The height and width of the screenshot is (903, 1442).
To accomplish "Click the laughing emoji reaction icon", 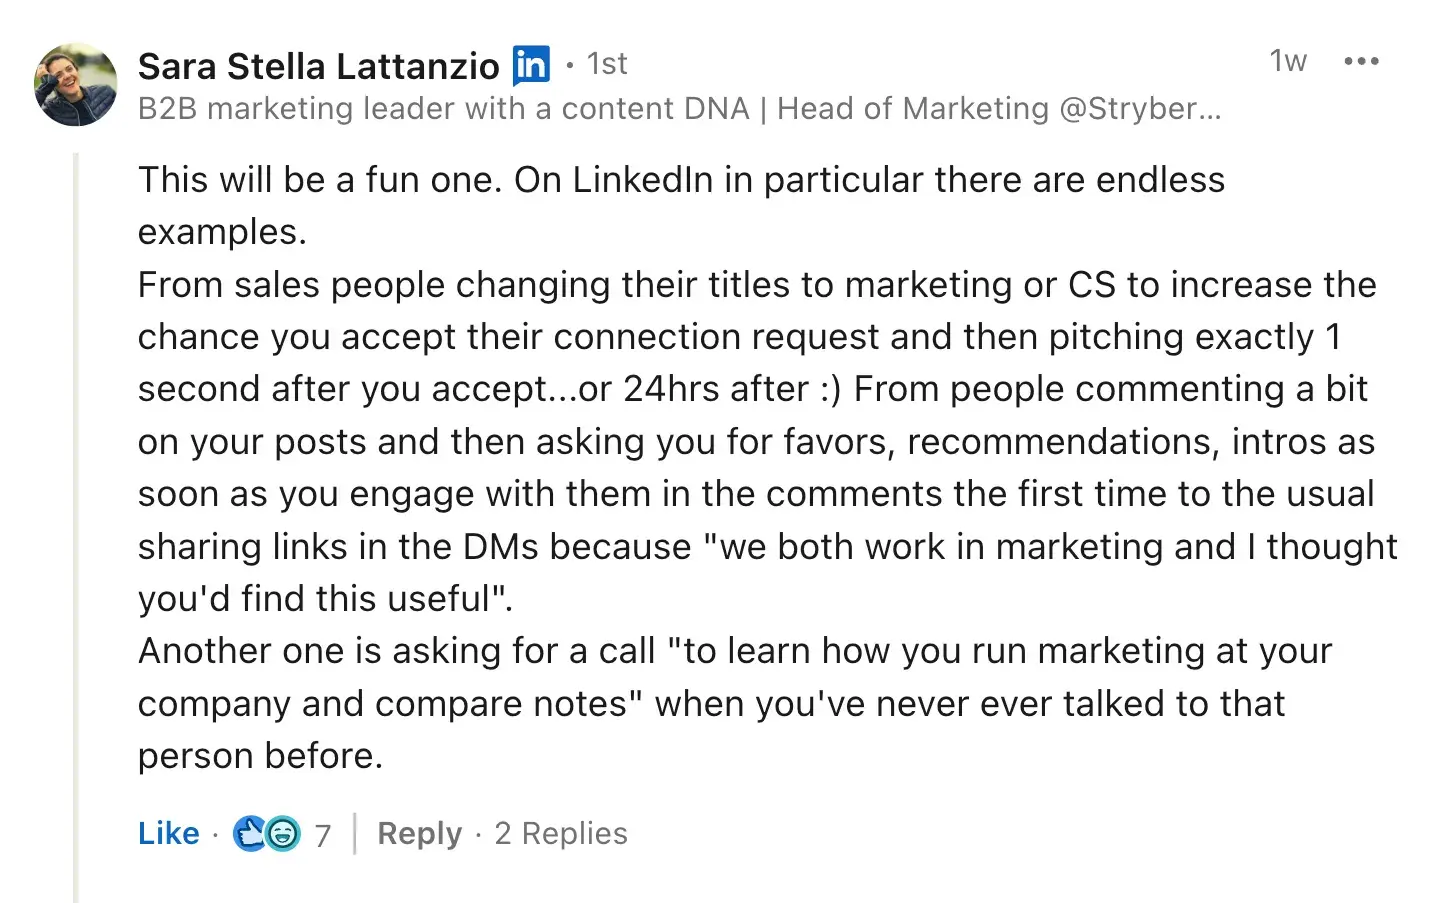I will 281,833.
